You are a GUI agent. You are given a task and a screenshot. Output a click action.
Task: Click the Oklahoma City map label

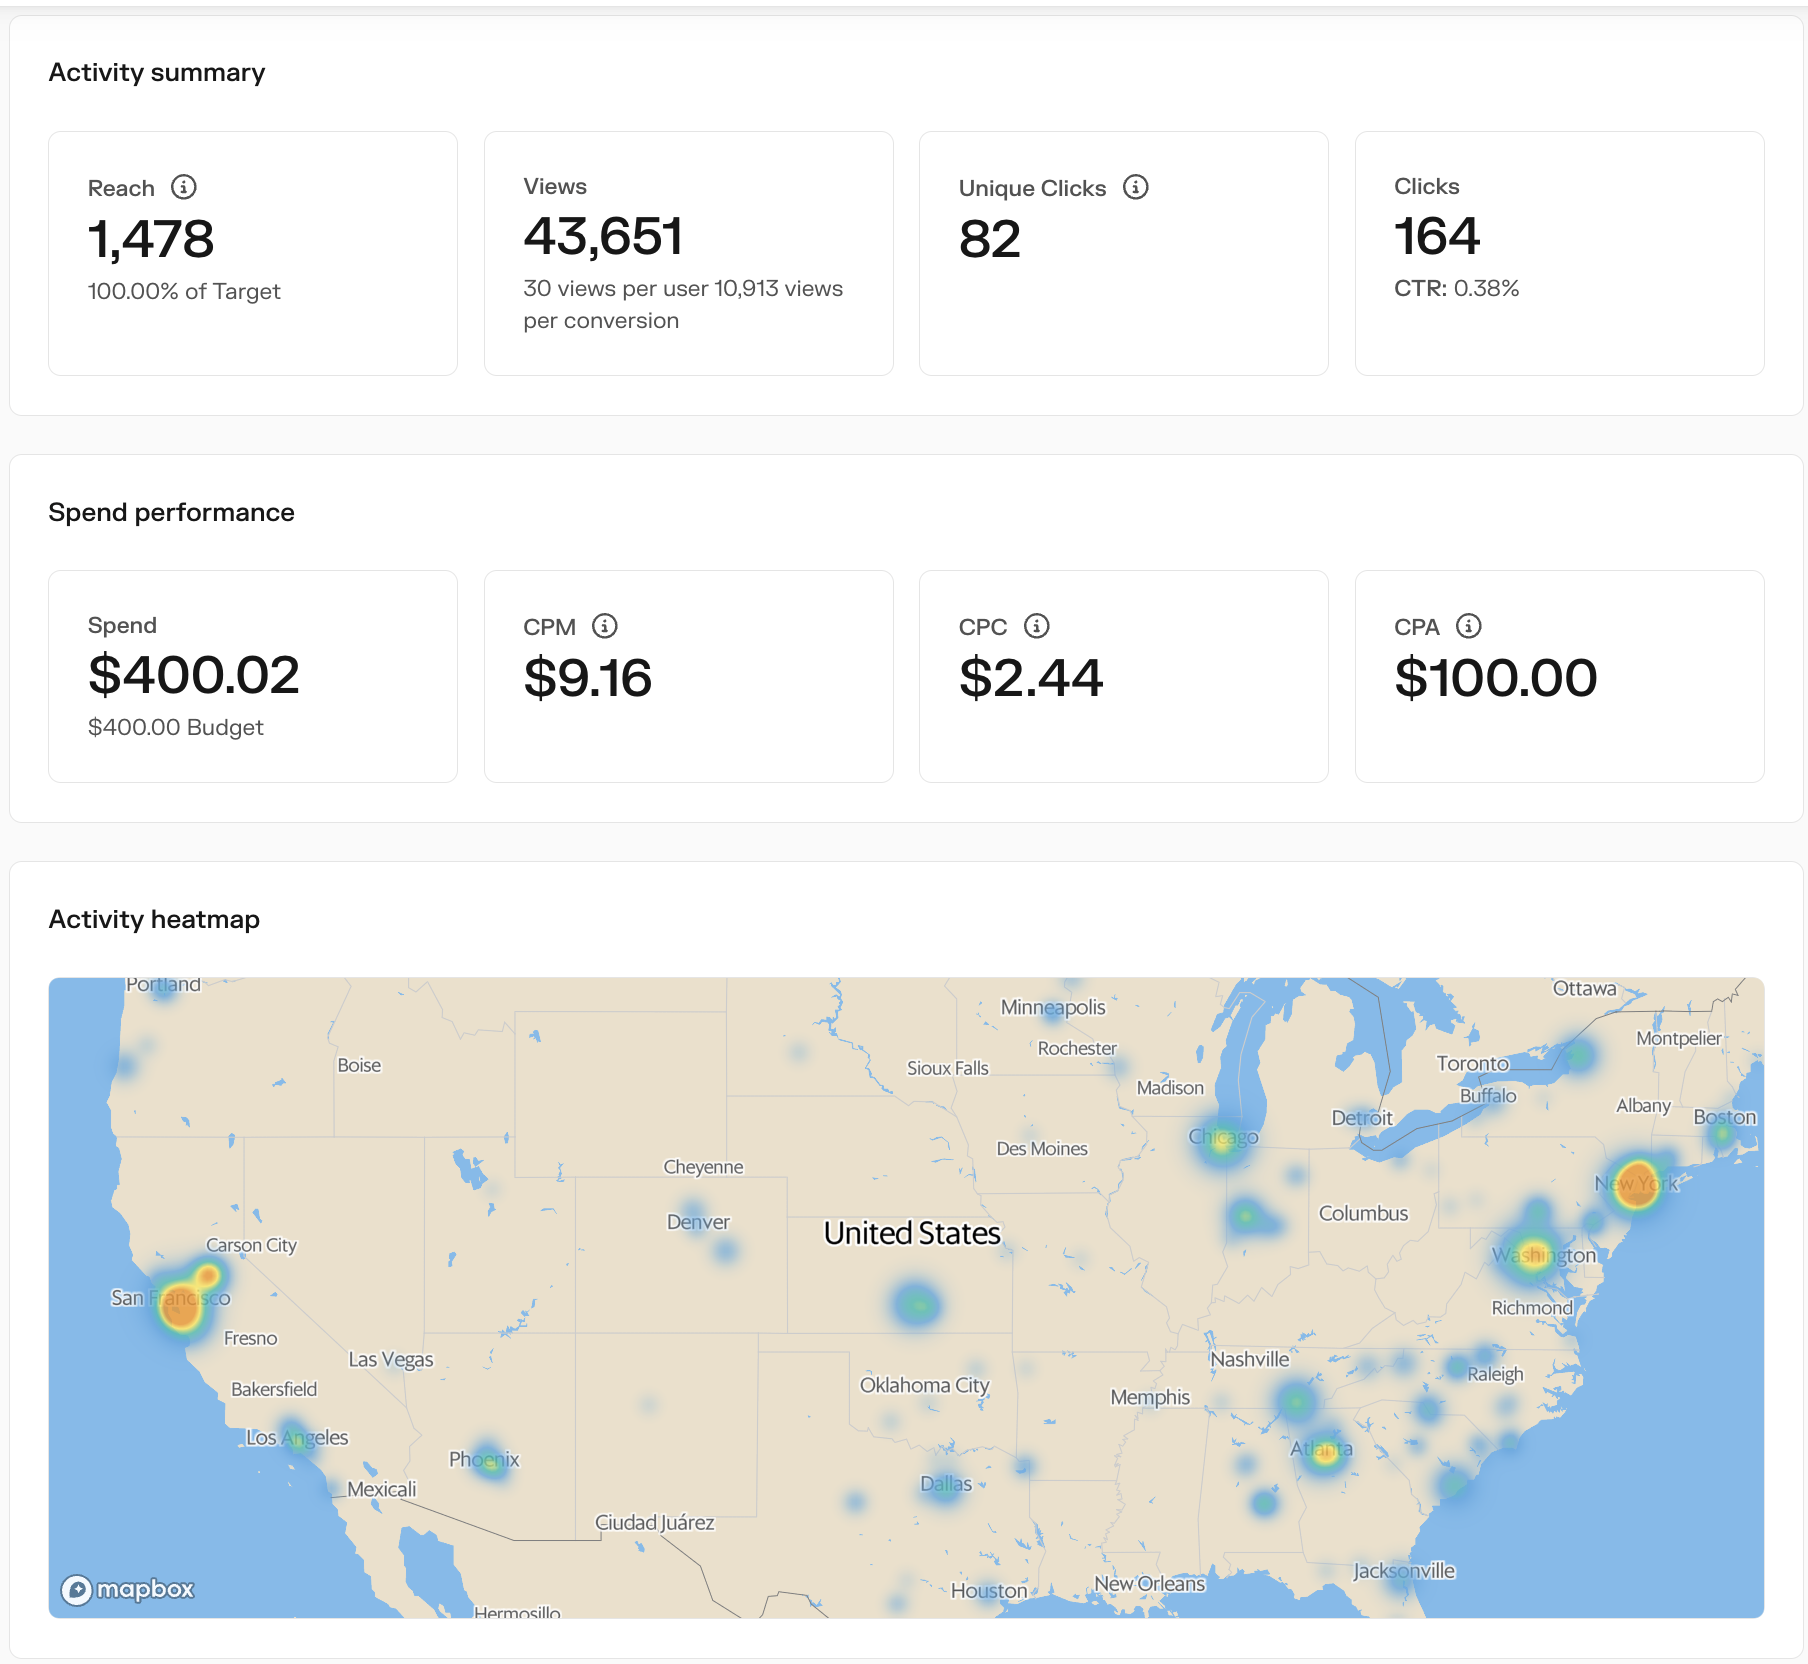click(x=925, y=1385)
